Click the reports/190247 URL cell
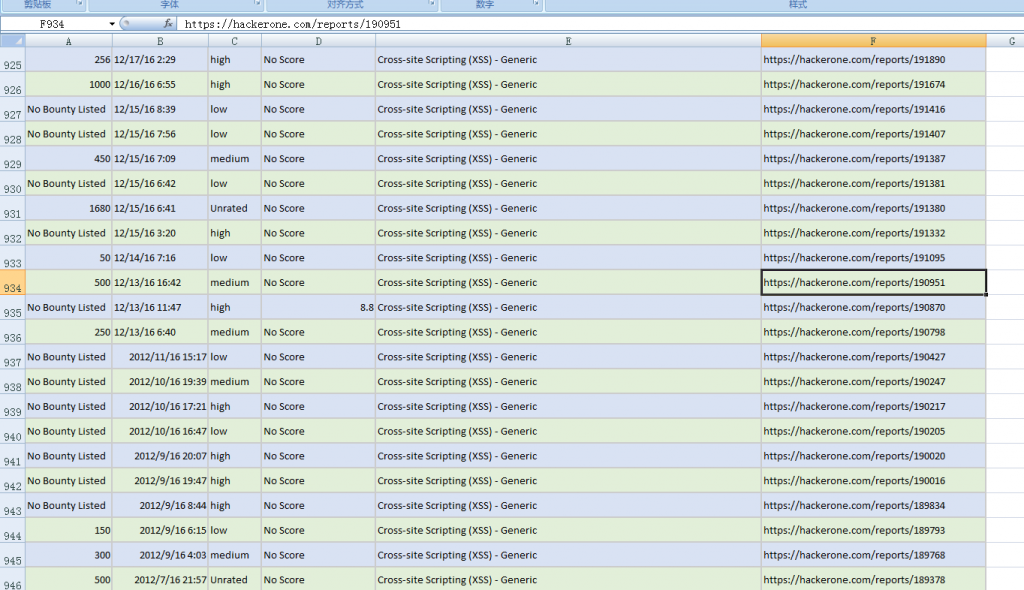 click(873, 382)
